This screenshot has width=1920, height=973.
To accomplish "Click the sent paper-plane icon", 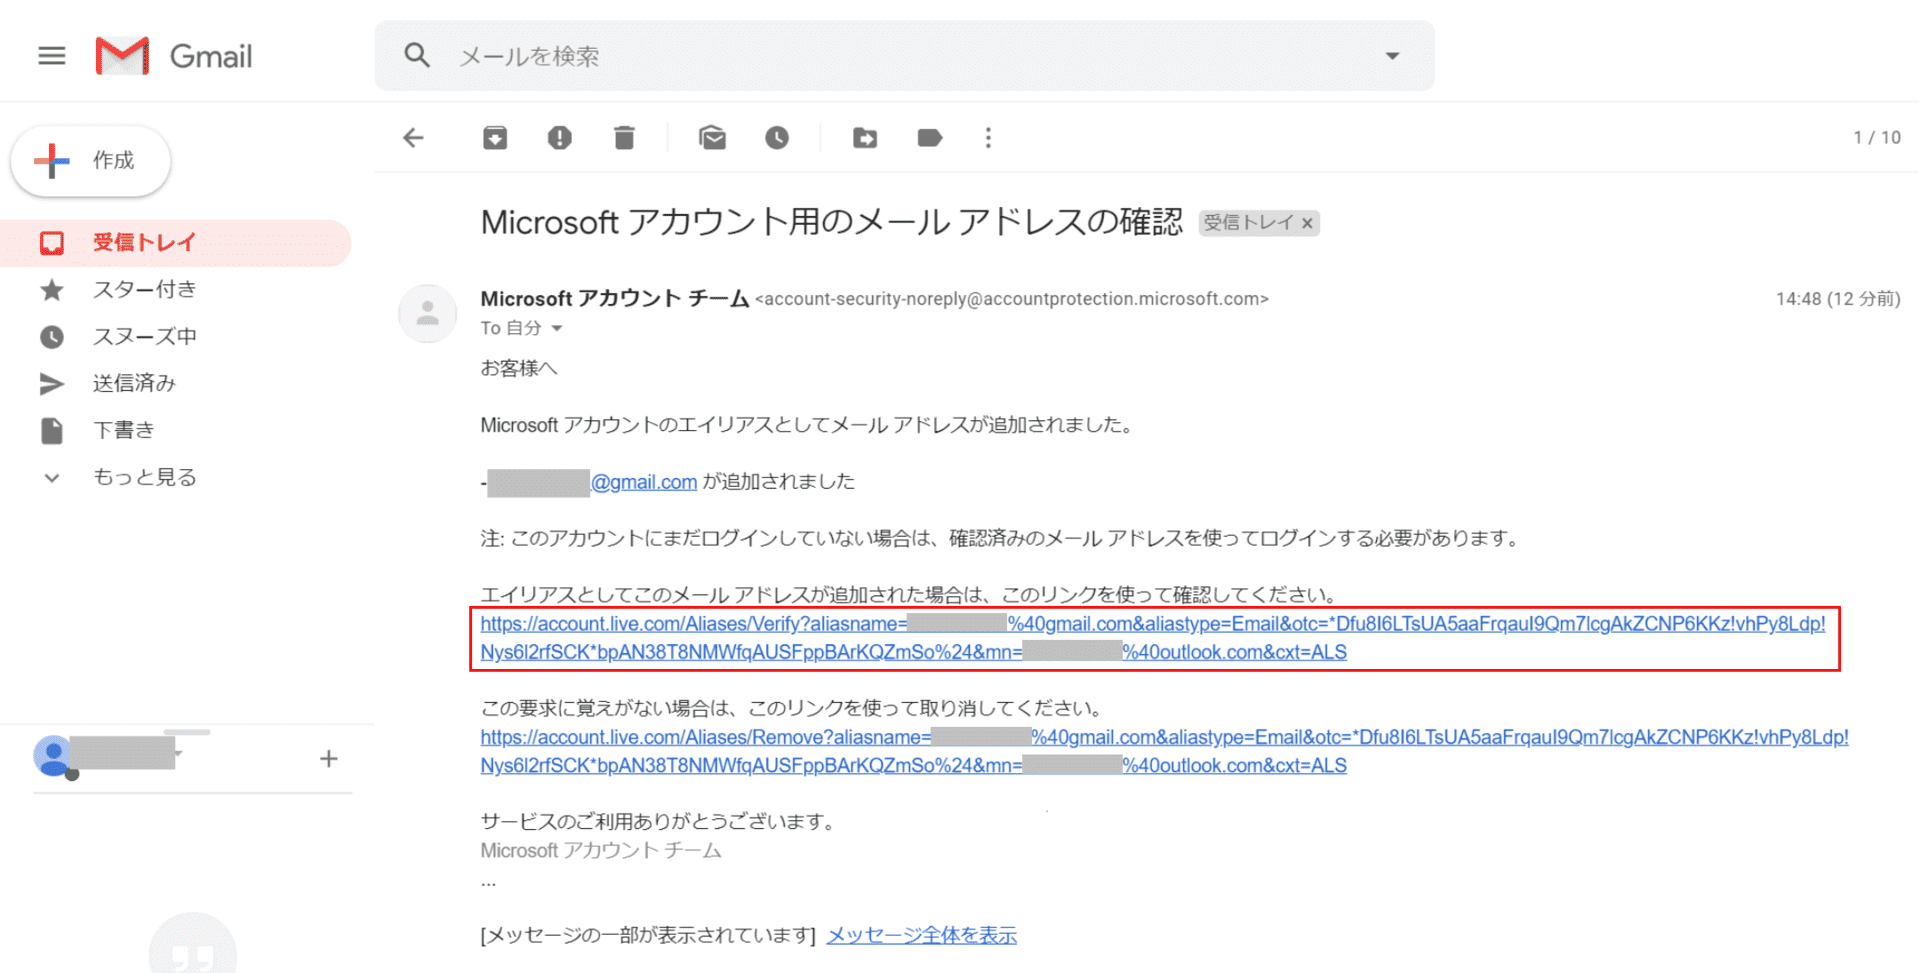I will (52, 384).
